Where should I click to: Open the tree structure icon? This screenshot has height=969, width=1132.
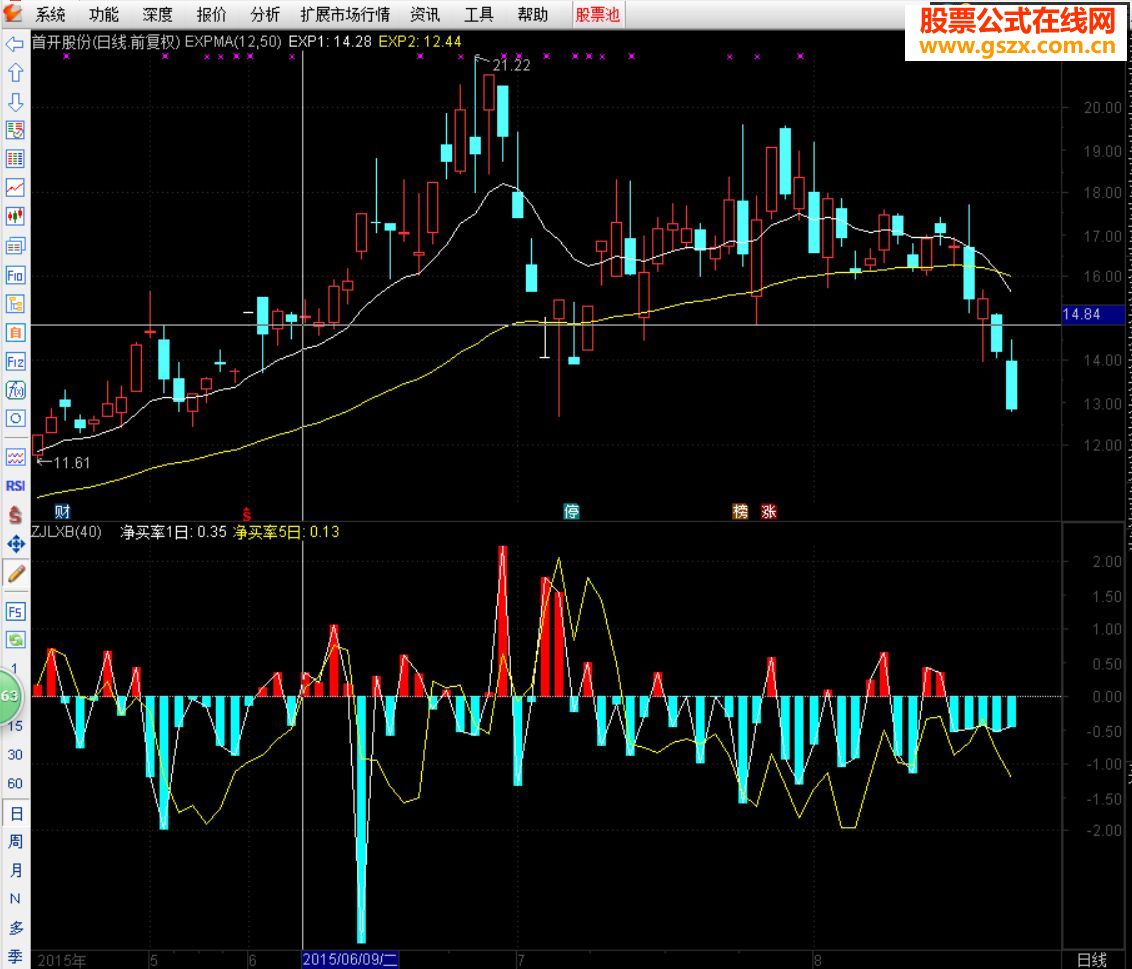15,304
